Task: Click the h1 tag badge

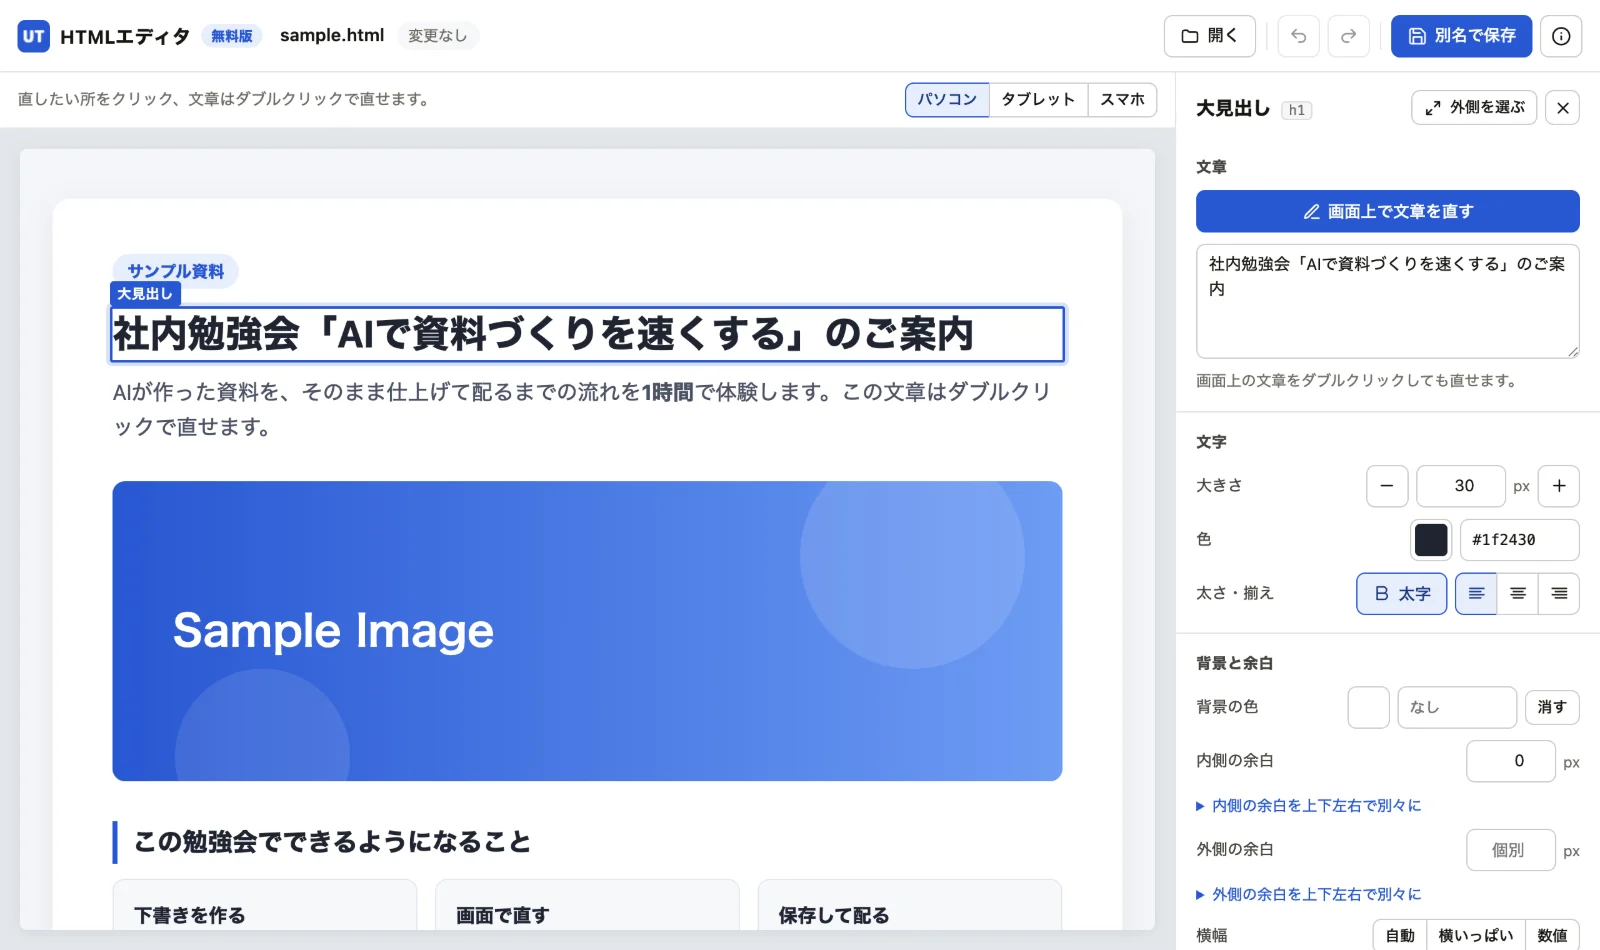Action: (x=1296, y=110)
